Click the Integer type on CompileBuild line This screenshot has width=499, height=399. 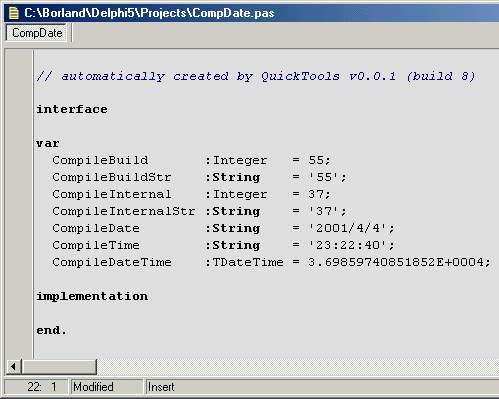[240, 160]
